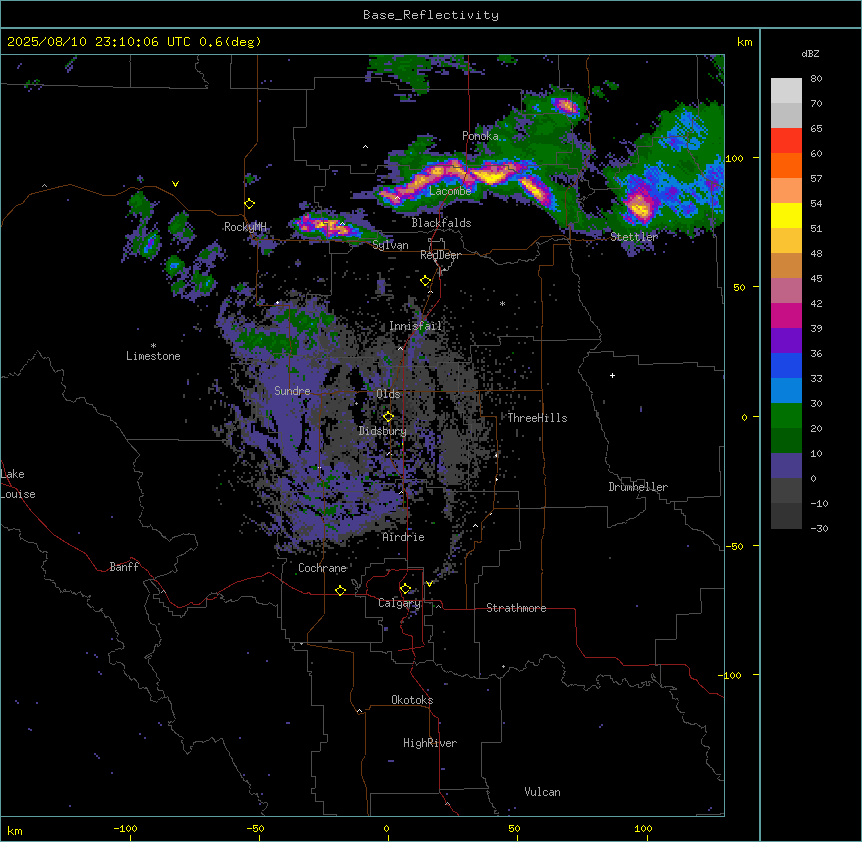Click the Base_Reflectivity title text
Viewport: 862px width, 842px height.
(x=431, y=15)
